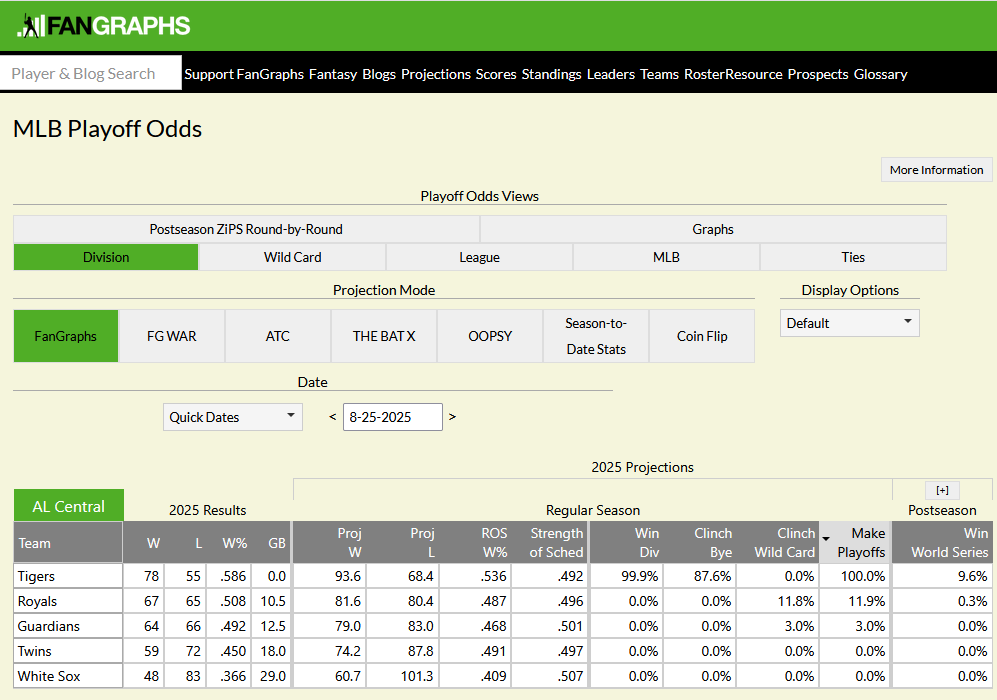This screenshot has height=700, width=997.
Task: Click the date input field
Action: (x=392, y=417)
